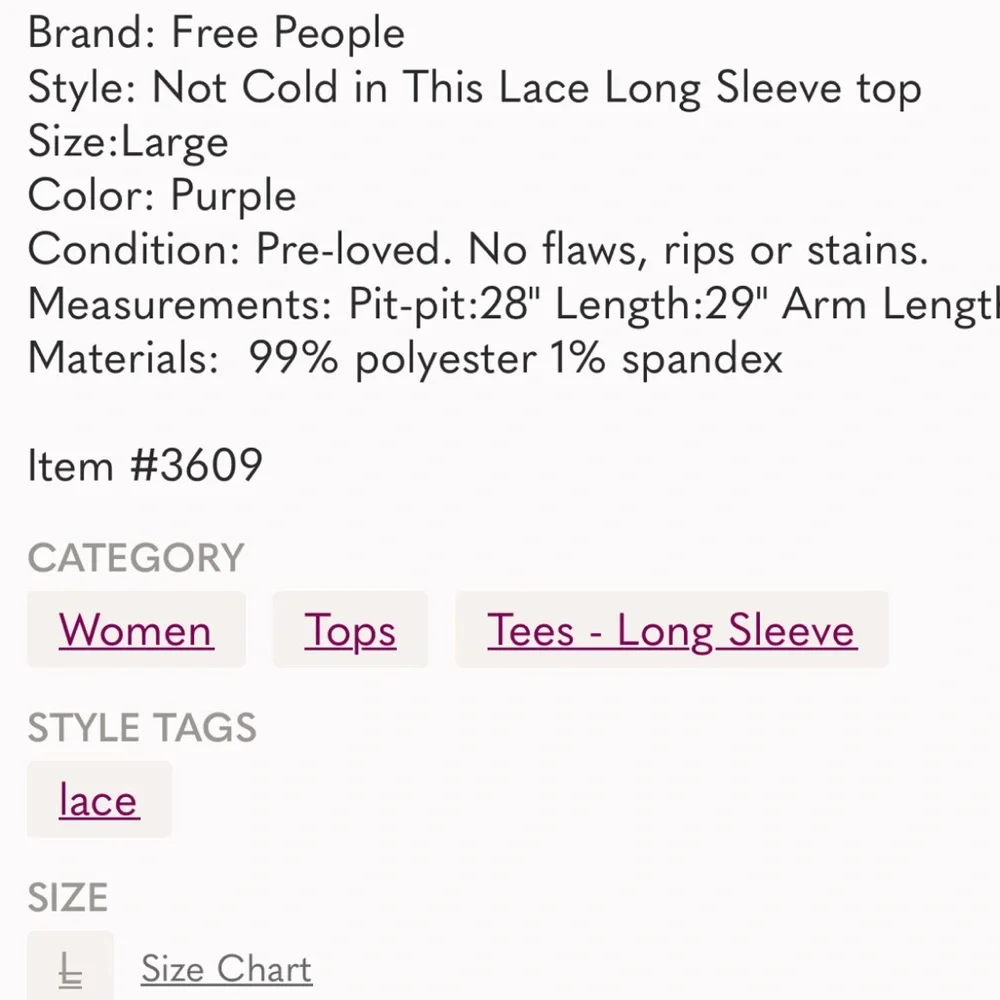Select the size L button
The image size is (1000, 1000).
(x=70, y=968)
